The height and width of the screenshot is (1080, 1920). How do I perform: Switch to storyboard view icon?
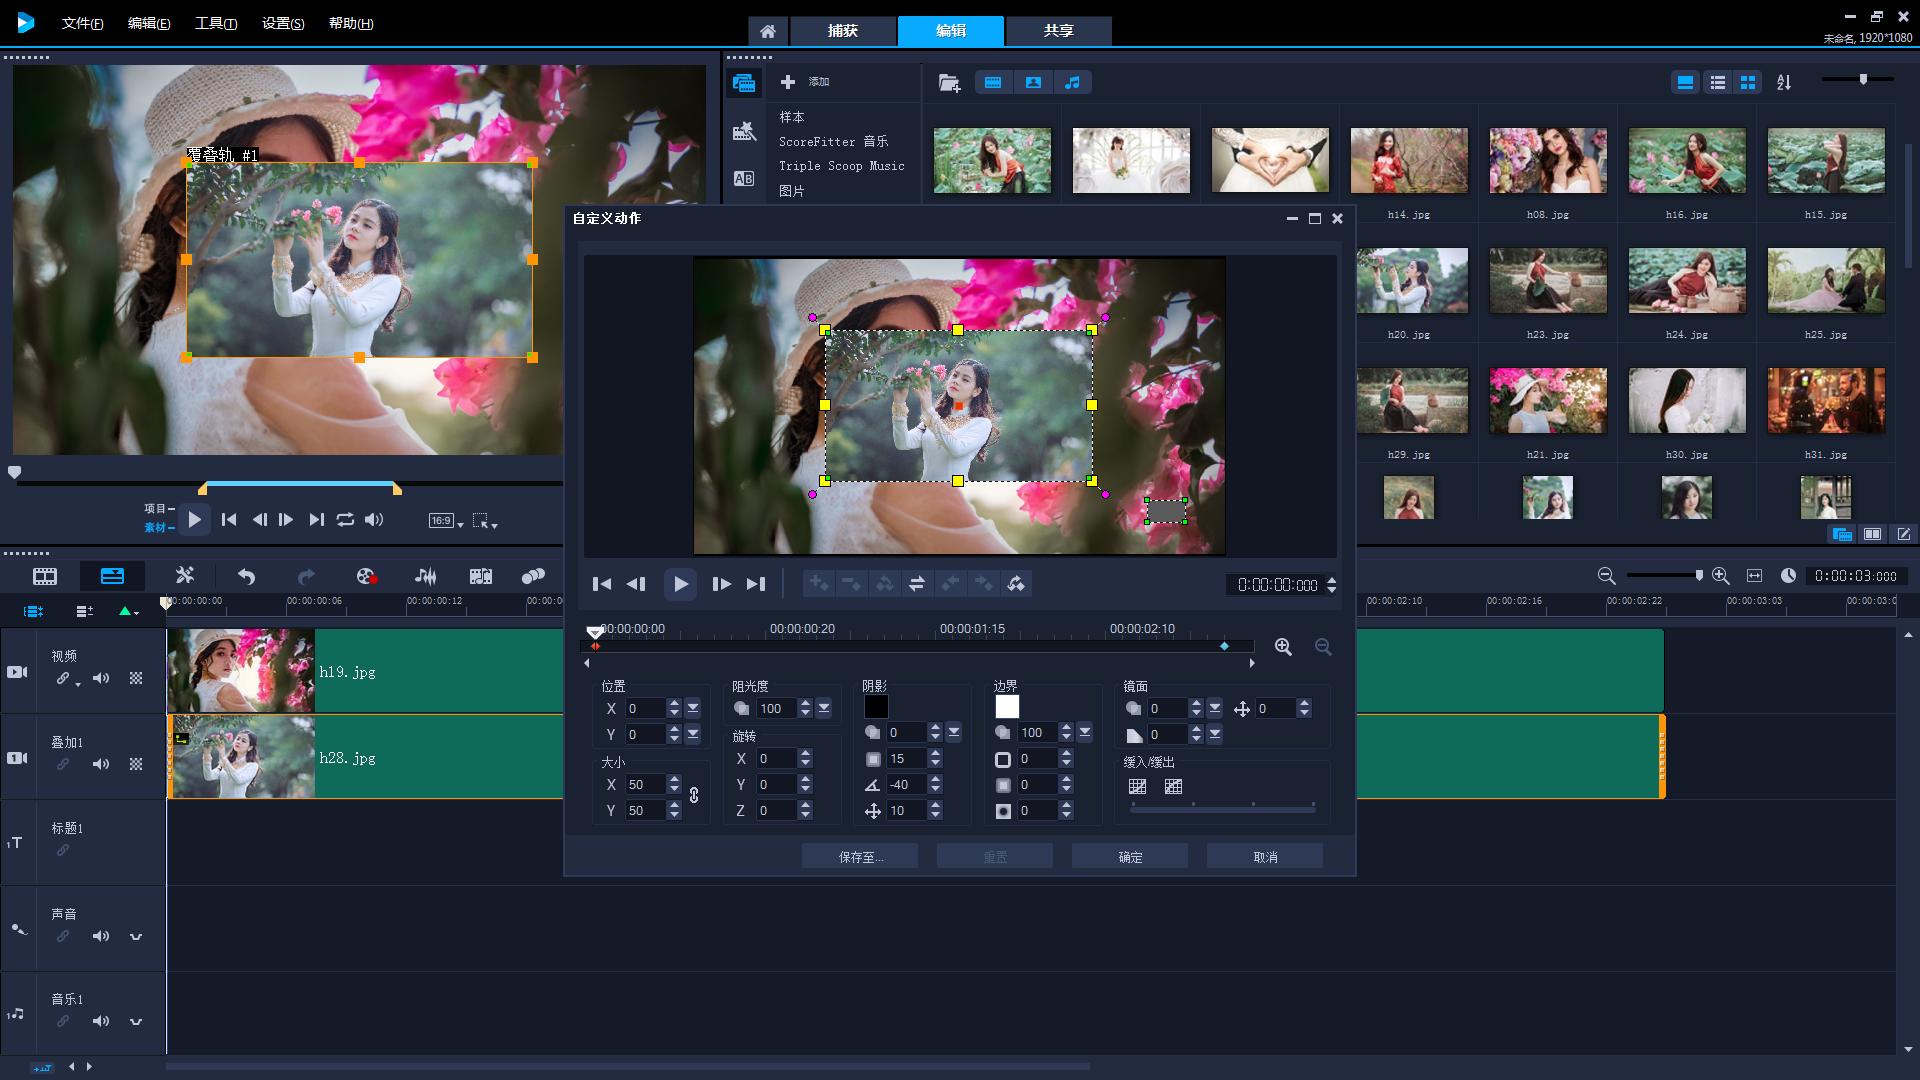[x=45, y=576]
